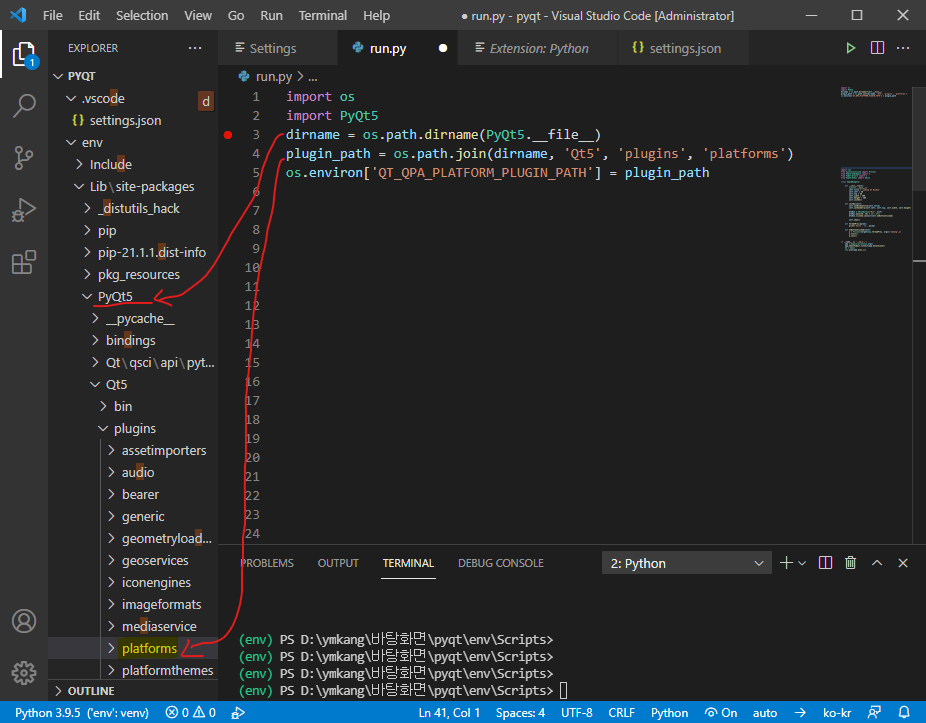The image size is (926, 723).
Task: Switch to the Settings editor tab
Action: (278, 48)
